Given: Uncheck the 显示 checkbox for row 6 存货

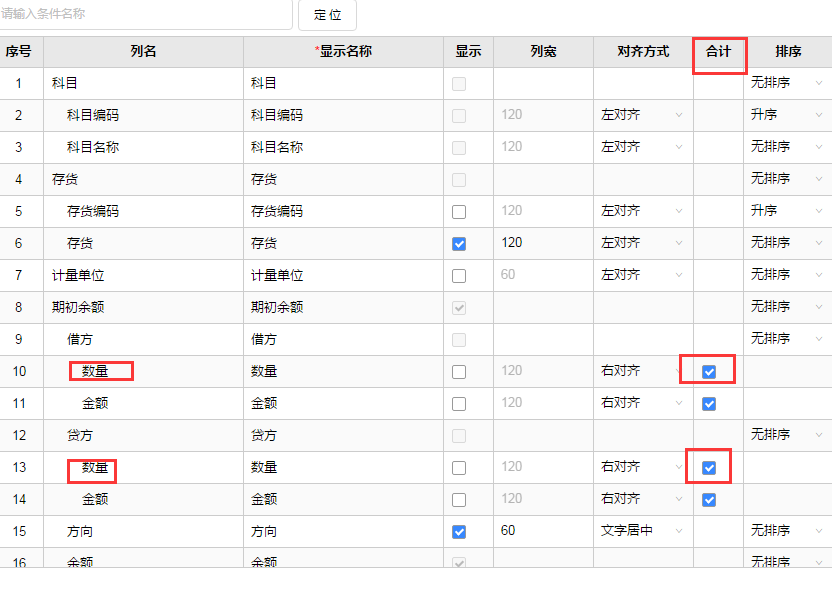Looking at the screenshot, I should (459, 244).
